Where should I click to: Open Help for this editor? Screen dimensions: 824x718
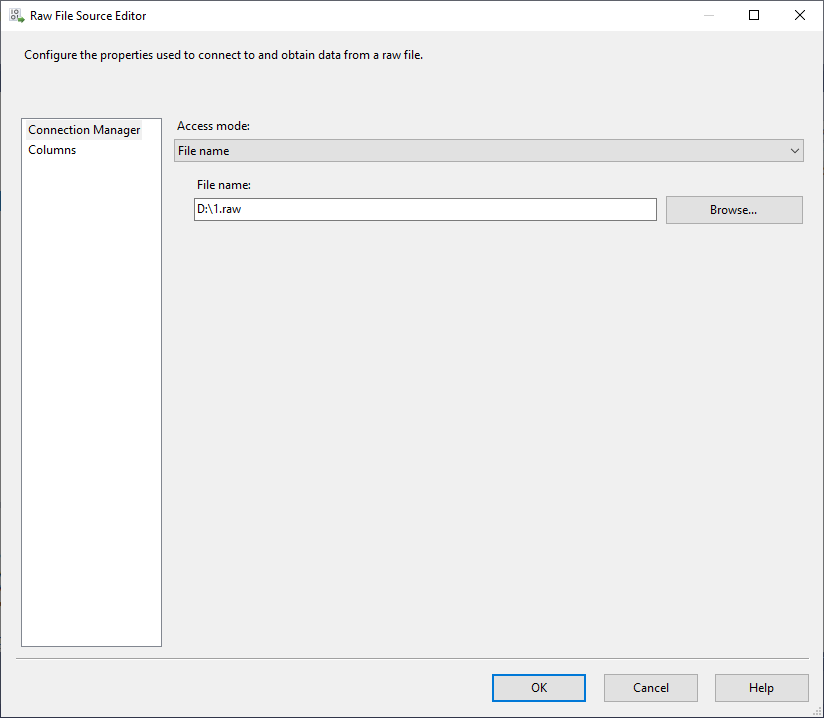(761, 688)
